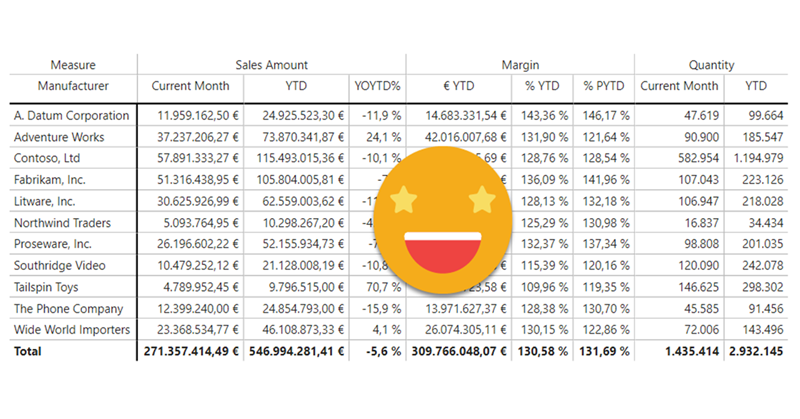This screenshot has width=800, height=419.
Task: Select the Margin group header
Action: click(520, 64)
